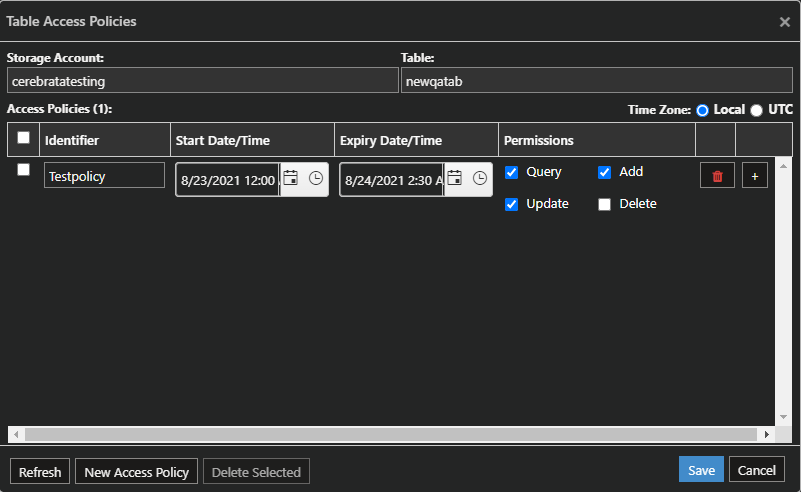Image resolution: width=801 pixels, height=492 pixels.
Task: Select UTC time zone radio button
Action: (x=757, y=110)
